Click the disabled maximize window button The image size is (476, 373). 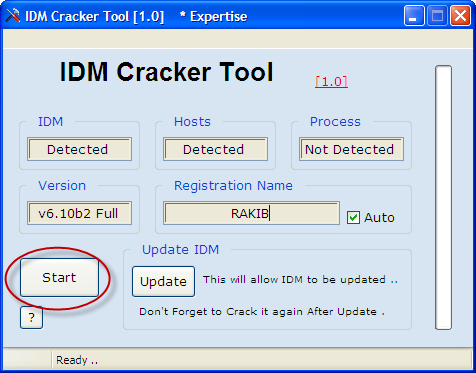[437, 16]
